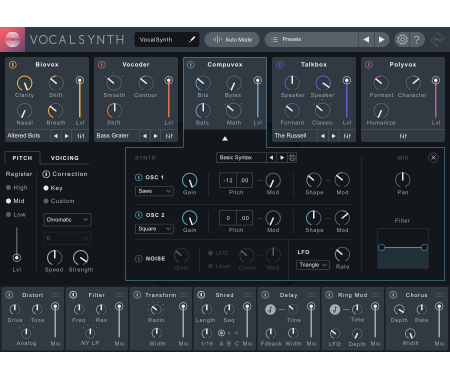Image resolution: width=450 pixels, height=380 pixels.
Task: Toggle the Polyvox module power
Action: pos(369,65)
